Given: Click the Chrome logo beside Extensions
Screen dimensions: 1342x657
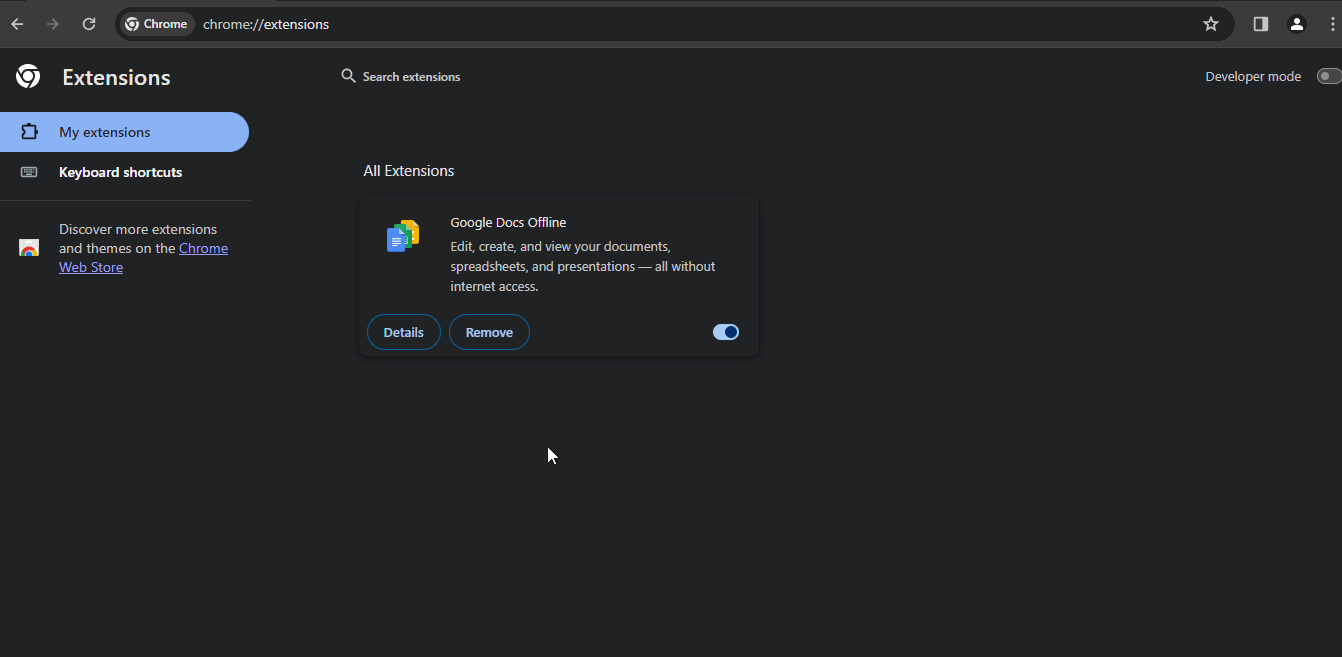Looking at the screenshot, I should [28, 77].
